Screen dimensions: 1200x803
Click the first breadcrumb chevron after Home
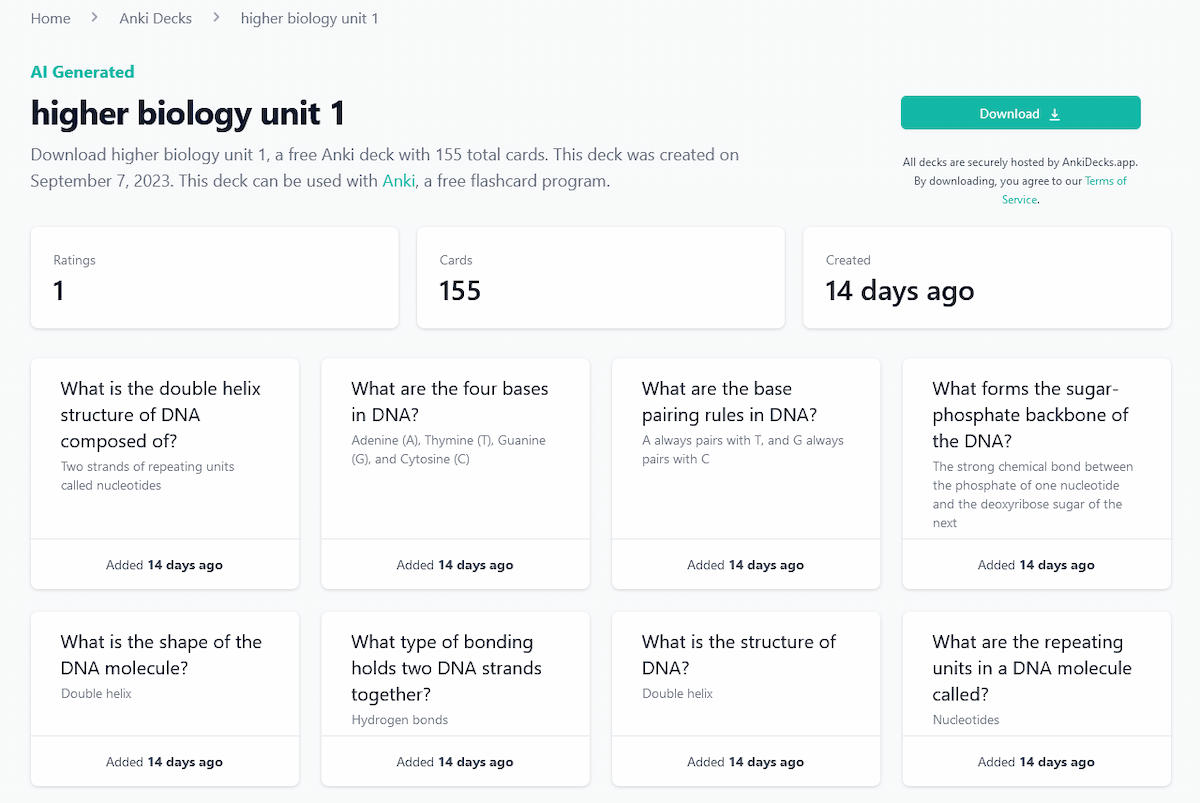[95, 18]
